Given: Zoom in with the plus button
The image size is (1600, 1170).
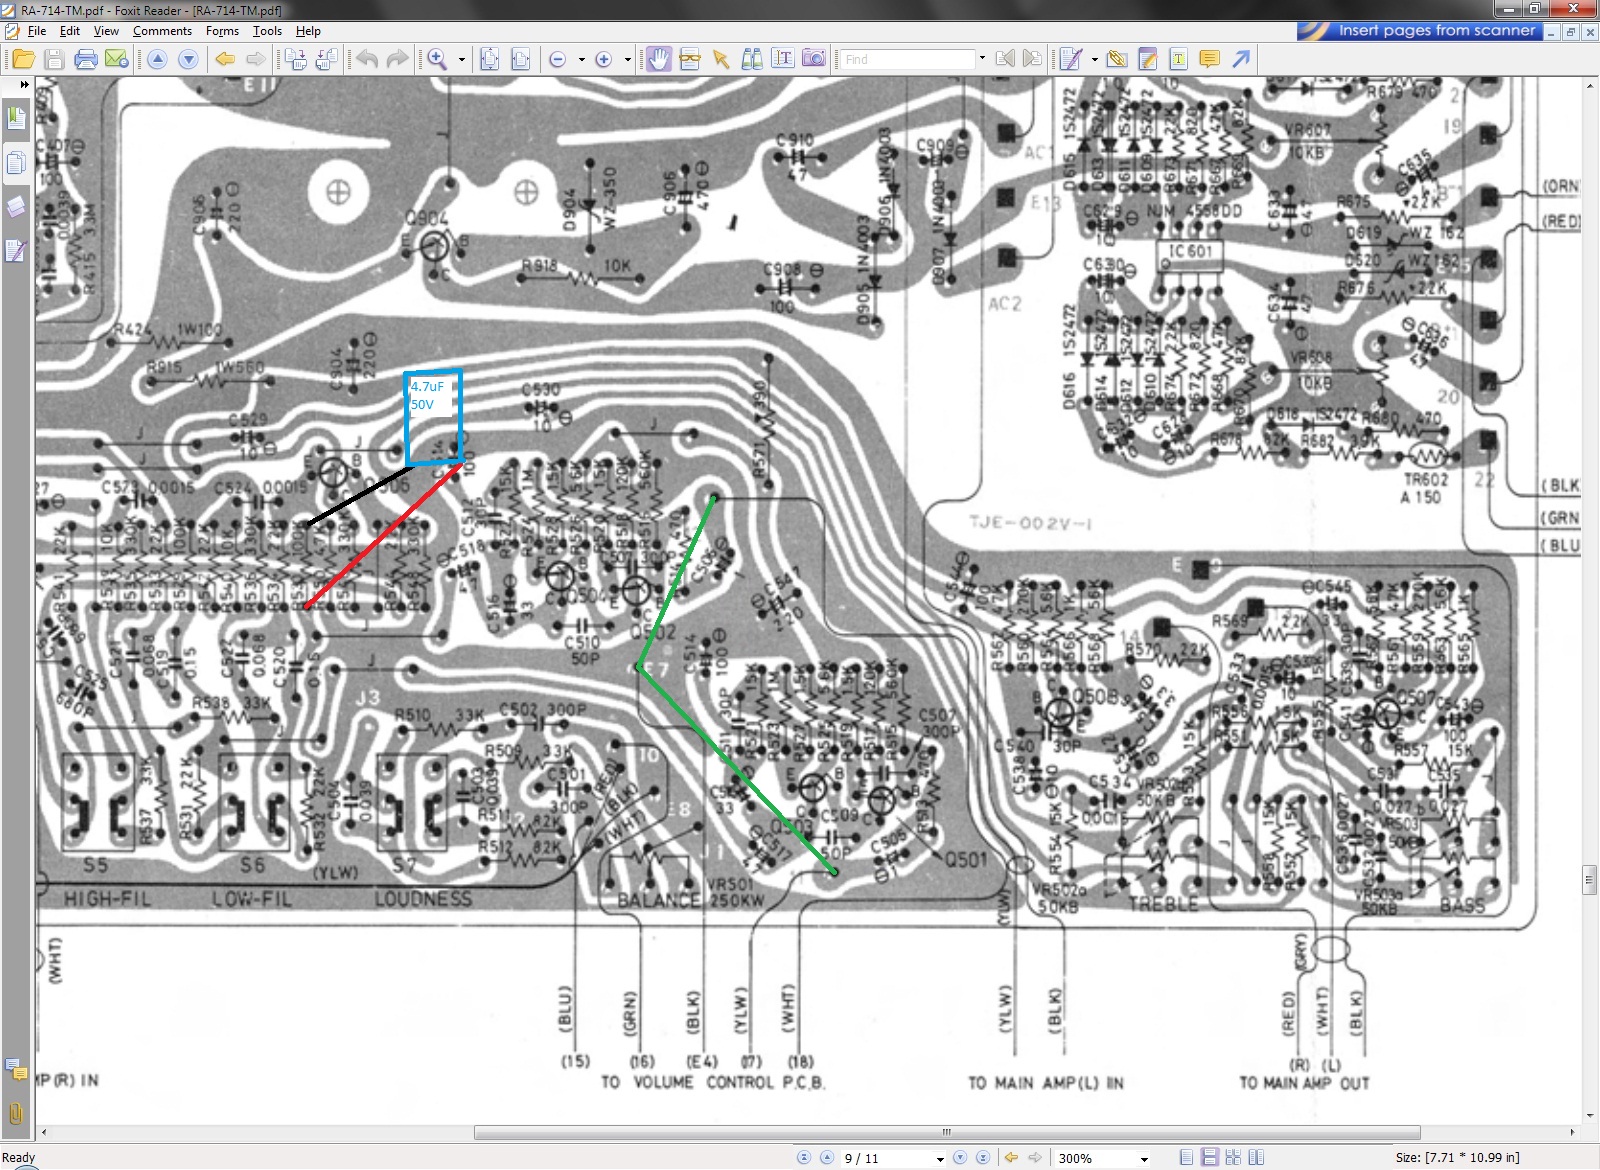Looking at the screenshot, I should (x=604, y=59).
